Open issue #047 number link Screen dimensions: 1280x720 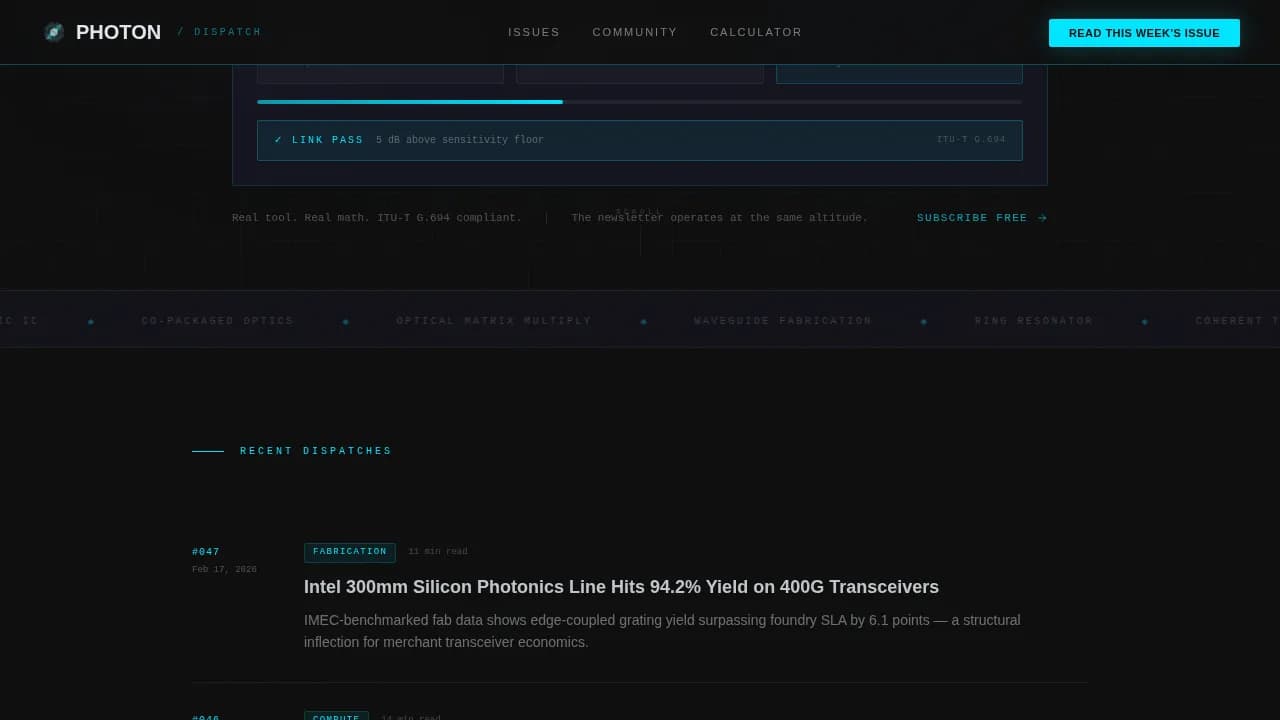[x=206, y=552]
